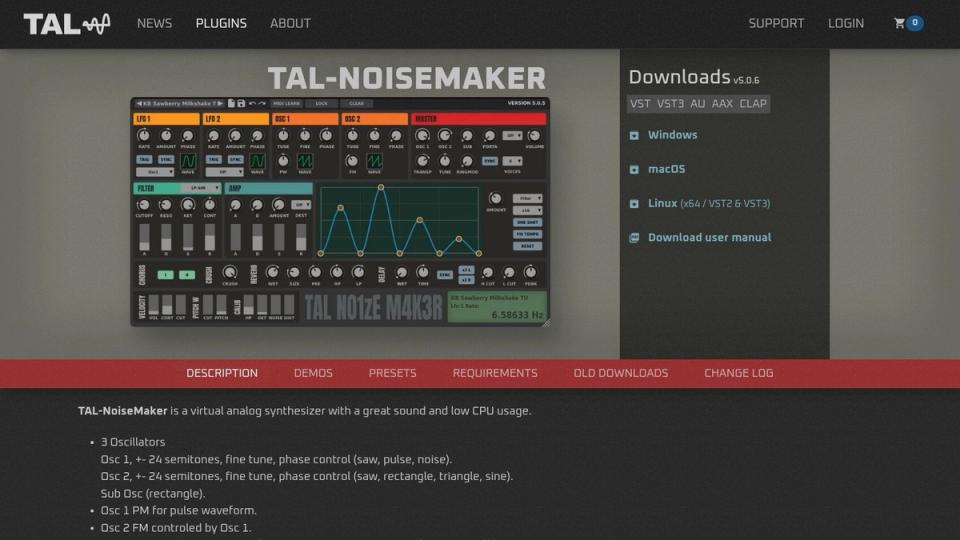Open the AMP section DEST dropdown

click(301, 204)
